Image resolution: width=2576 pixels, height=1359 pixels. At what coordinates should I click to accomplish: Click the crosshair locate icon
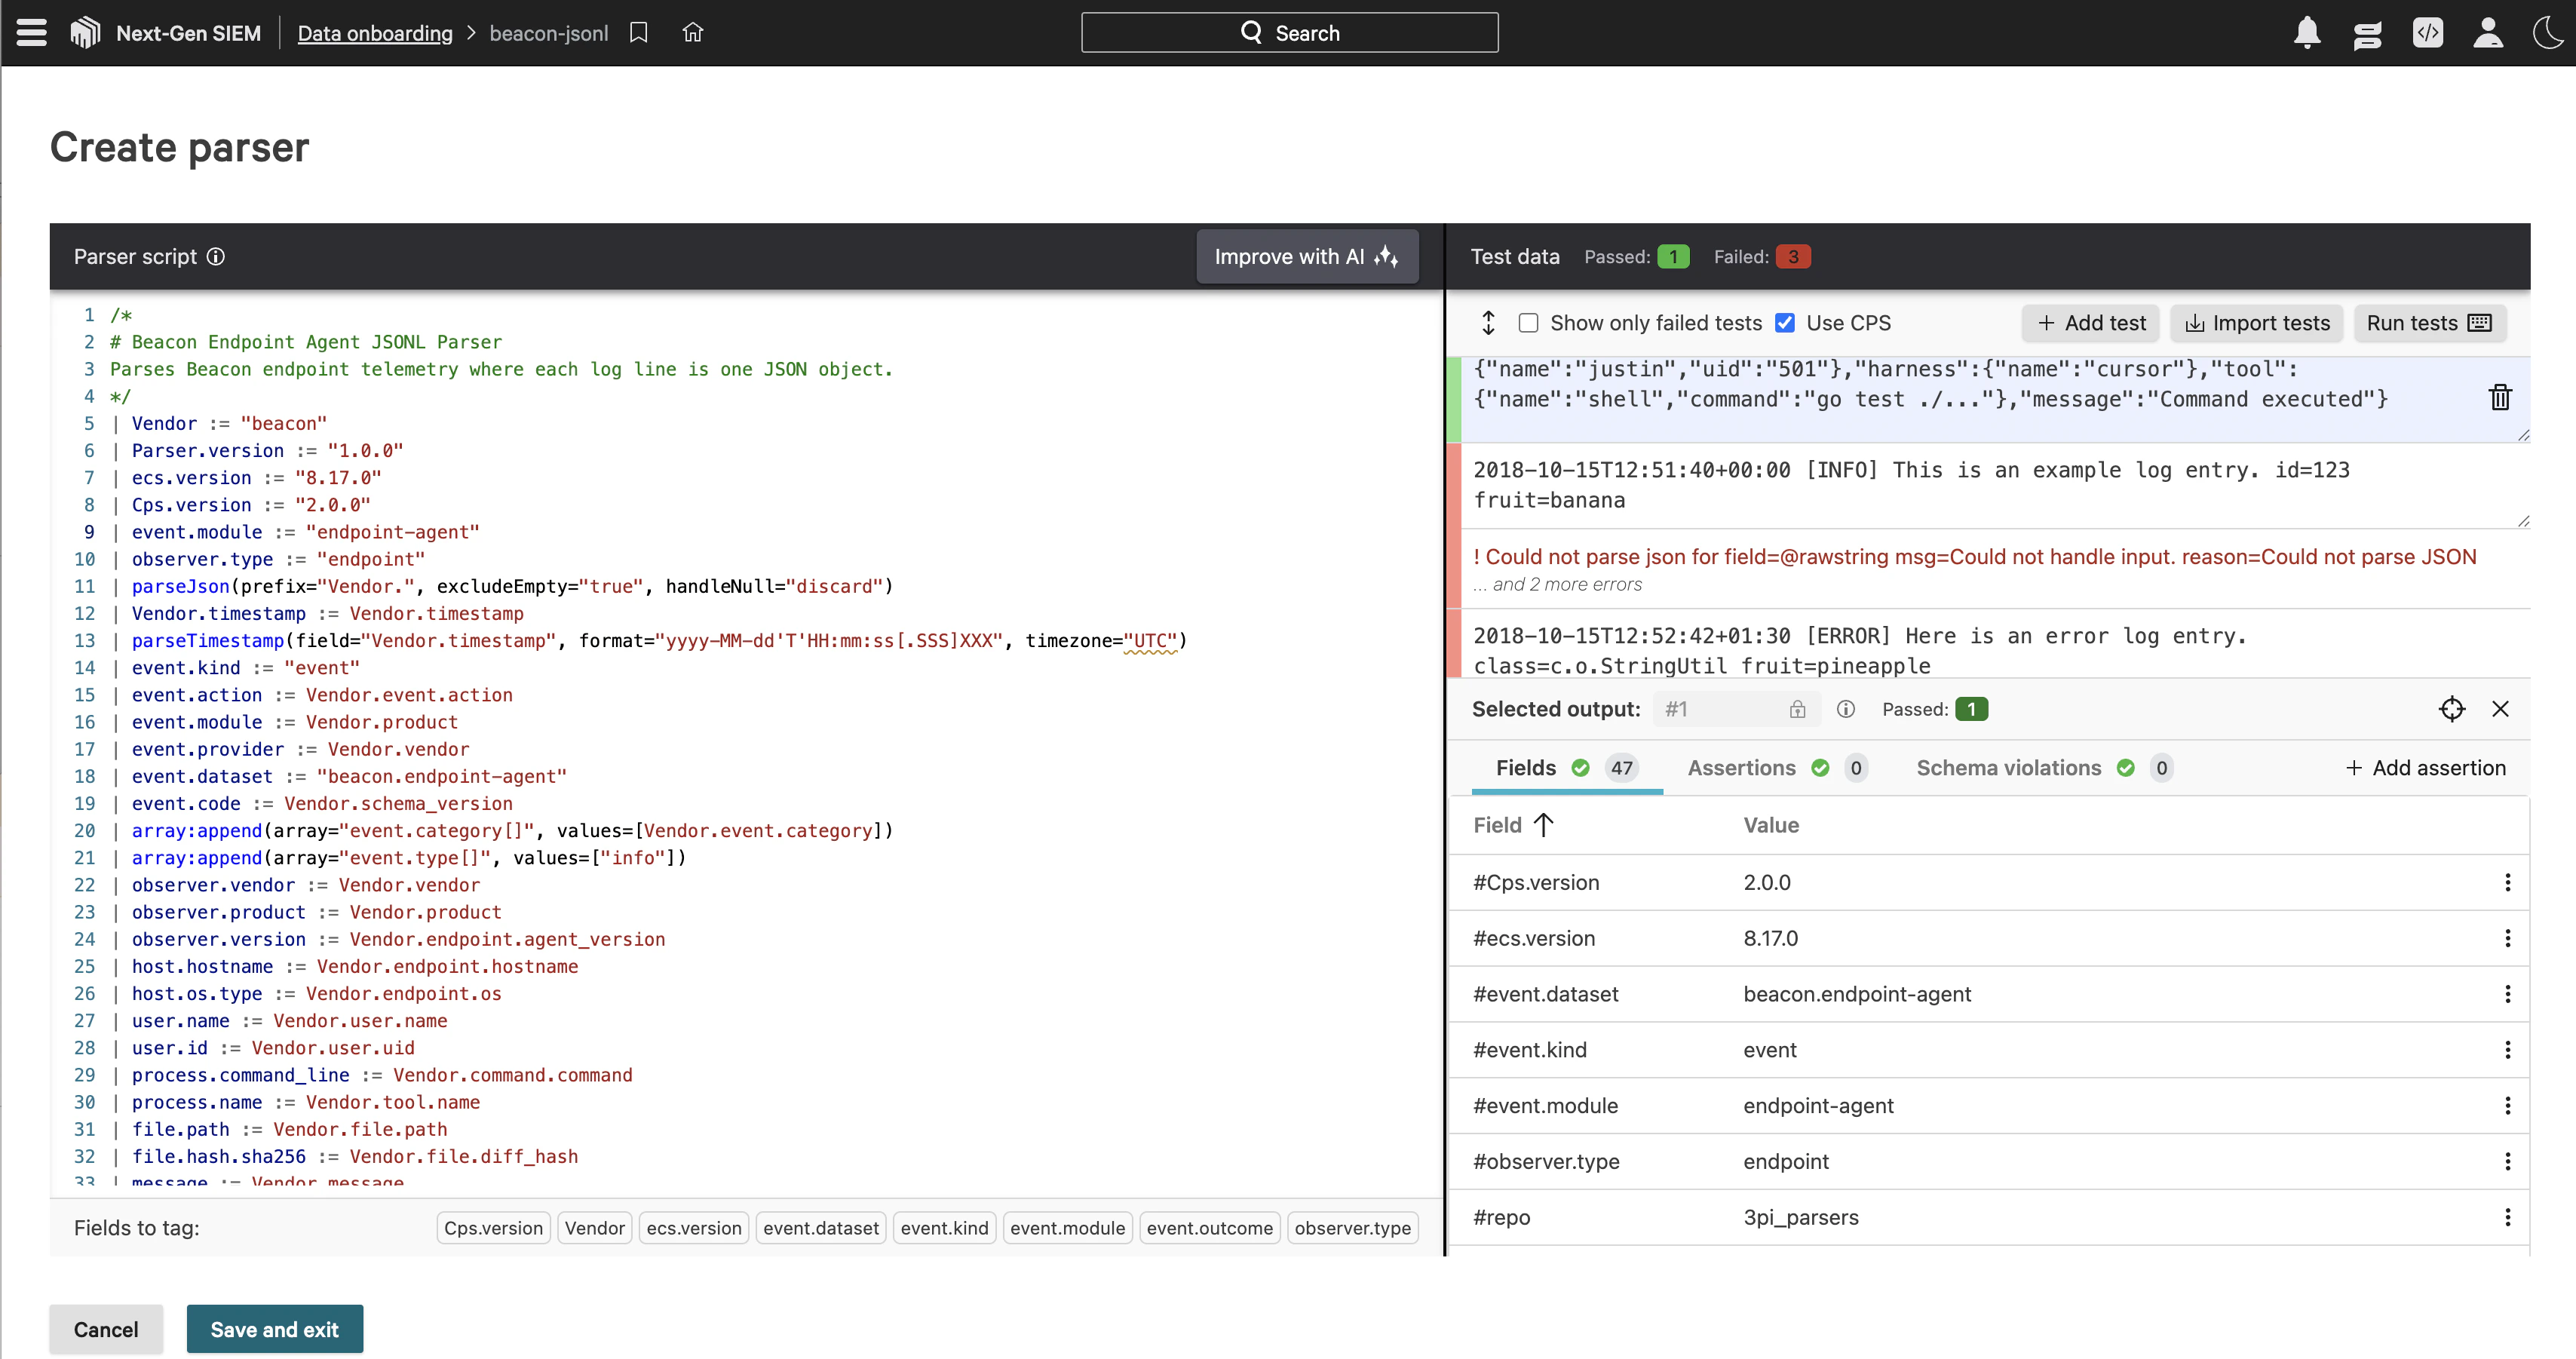tap(2452, 709)
